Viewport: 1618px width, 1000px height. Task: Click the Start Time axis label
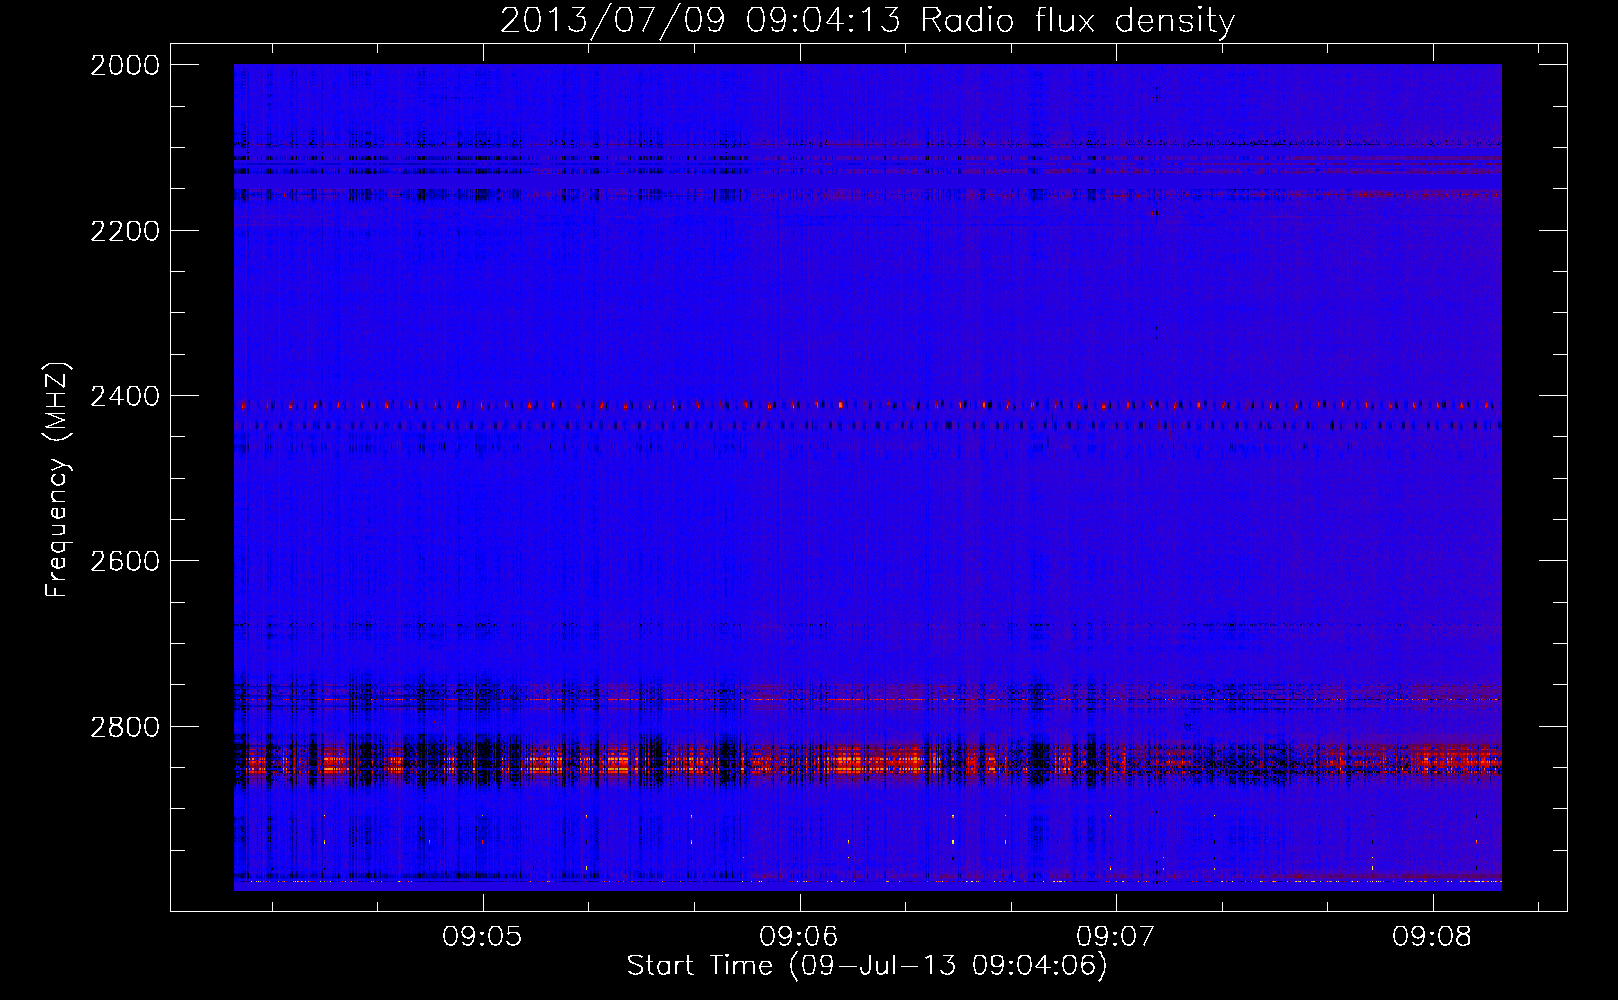[867, 966]
